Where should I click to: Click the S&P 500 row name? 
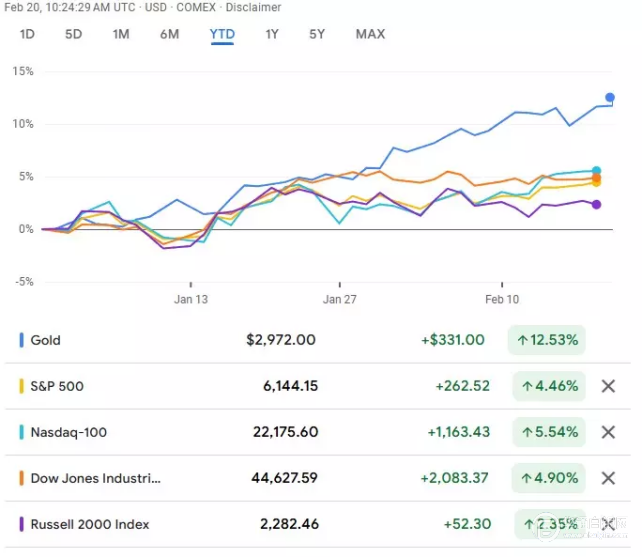[x=57, y=386]
